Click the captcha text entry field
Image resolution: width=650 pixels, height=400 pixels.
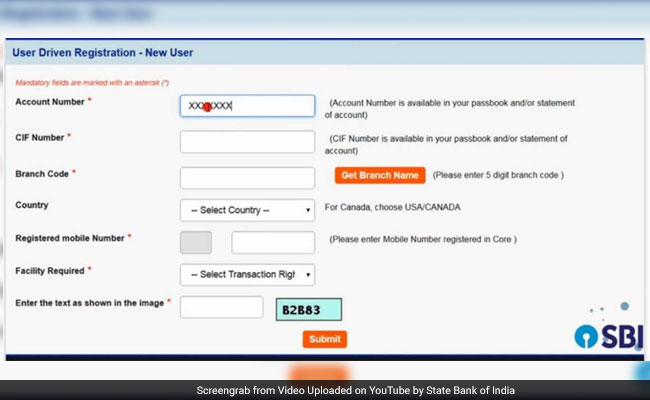(x=221, y=308)
